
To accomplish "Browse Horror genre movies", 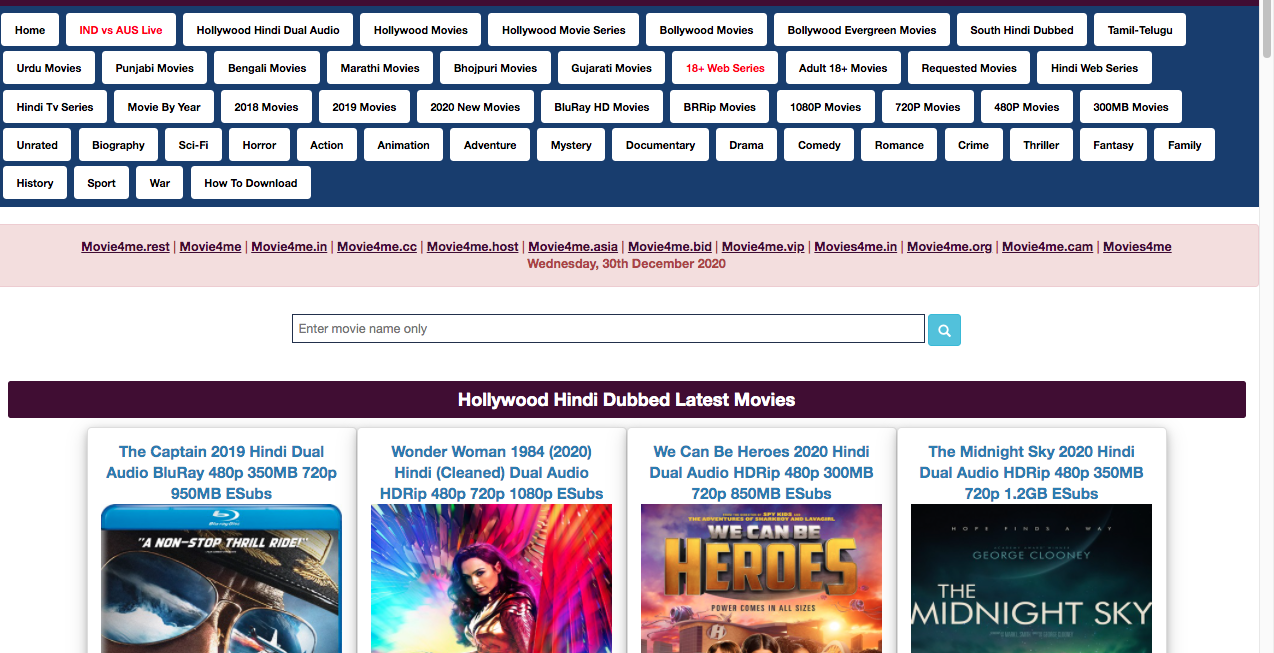I will pos(259,145).
